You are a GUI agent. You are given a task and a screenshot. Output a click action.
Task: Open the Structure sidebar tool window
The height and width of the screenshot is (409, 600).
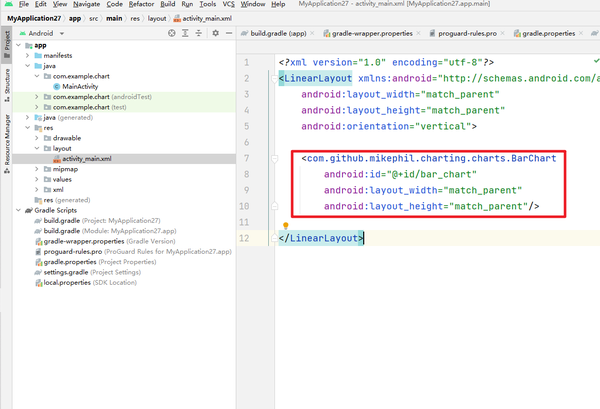tap(7, 85)
